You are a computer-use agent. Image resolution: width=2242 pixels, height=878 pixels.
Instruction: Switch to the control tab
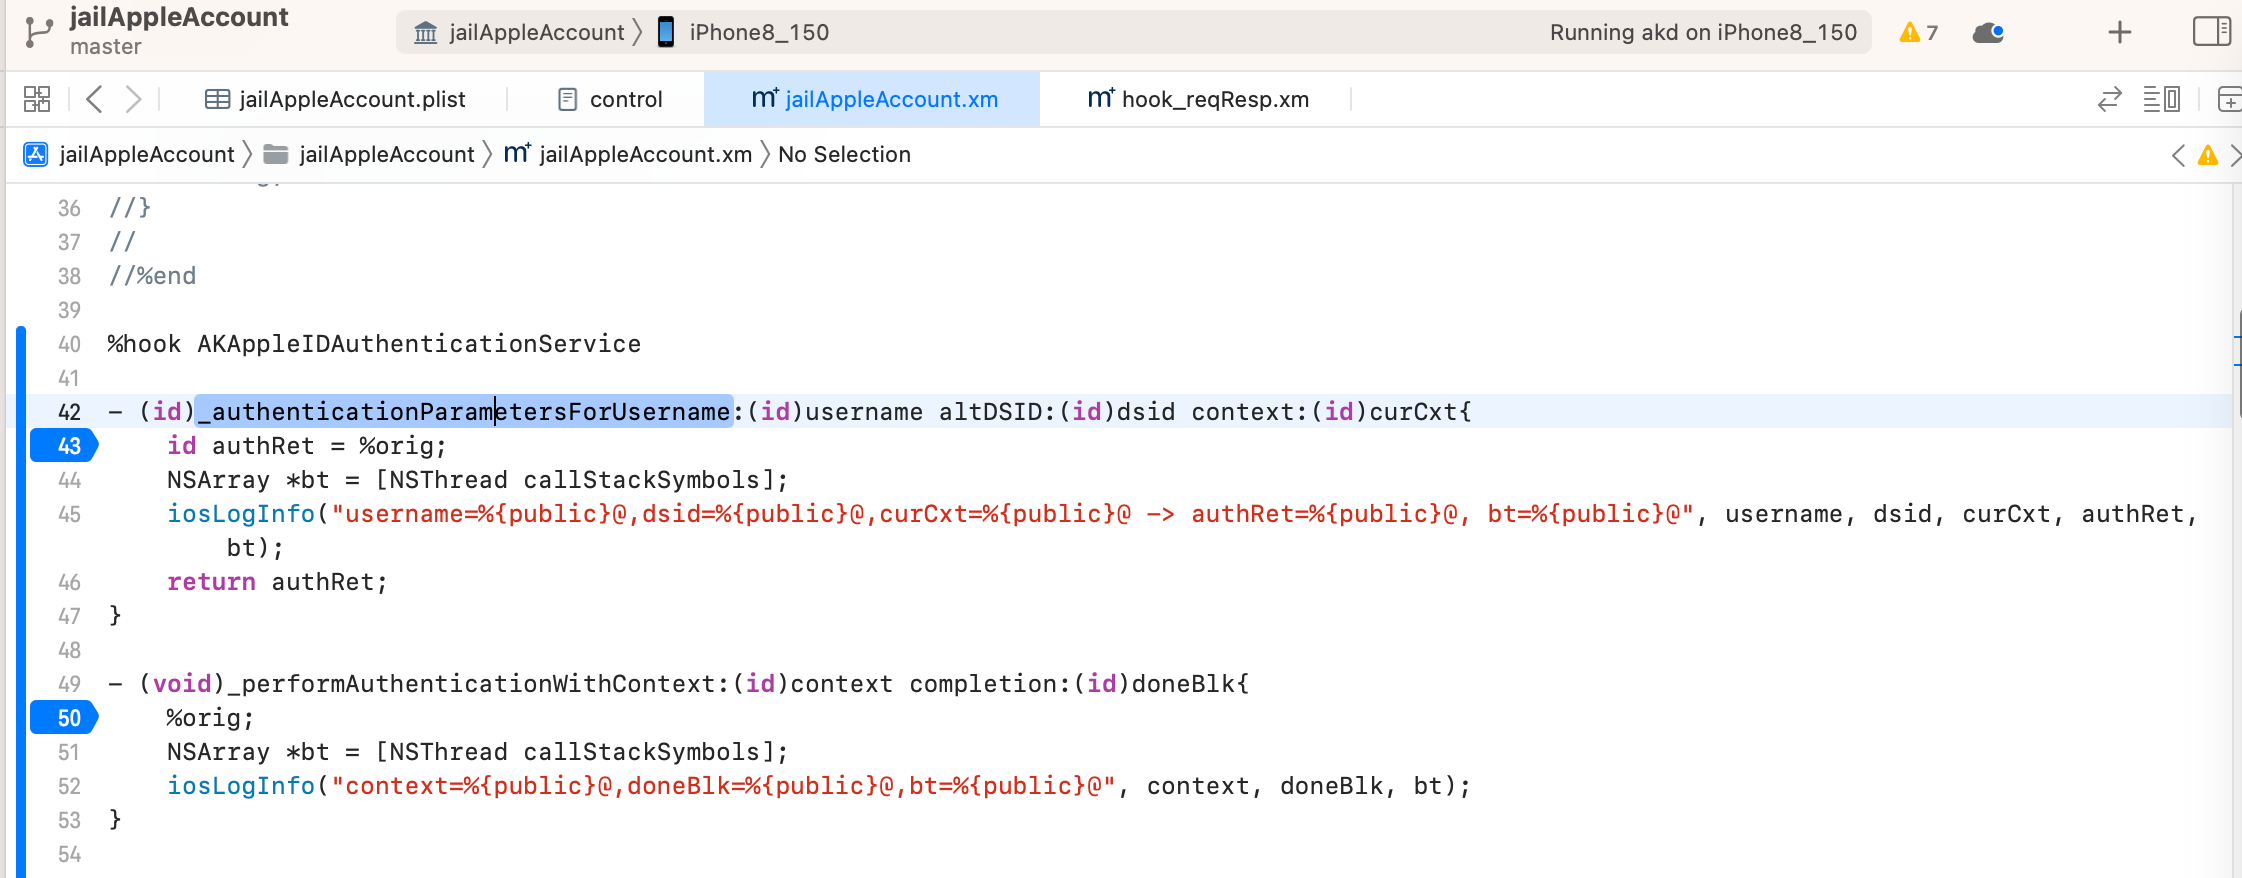[610, 99]
